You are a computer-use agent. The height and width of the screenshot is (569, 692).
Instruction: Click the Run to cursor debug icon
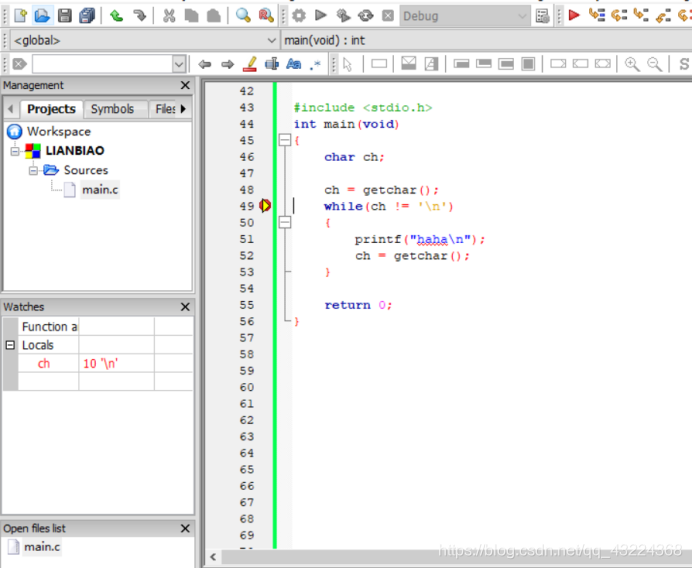tap(597, 16)
